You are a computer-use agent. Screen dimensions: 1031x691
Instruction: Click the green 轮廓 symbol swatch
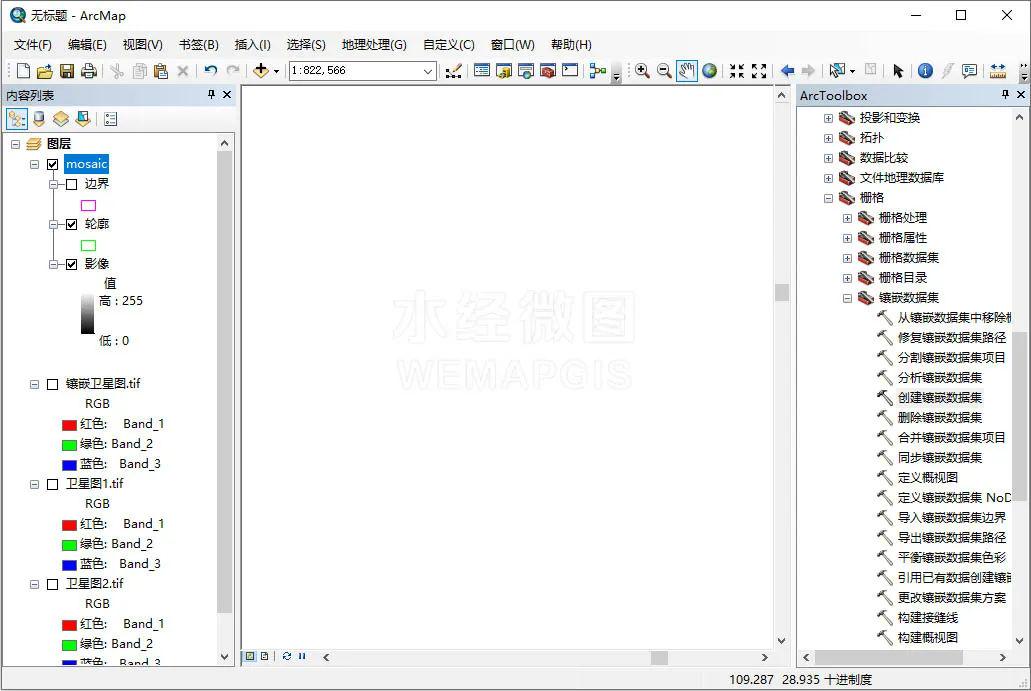click(88, 245)
